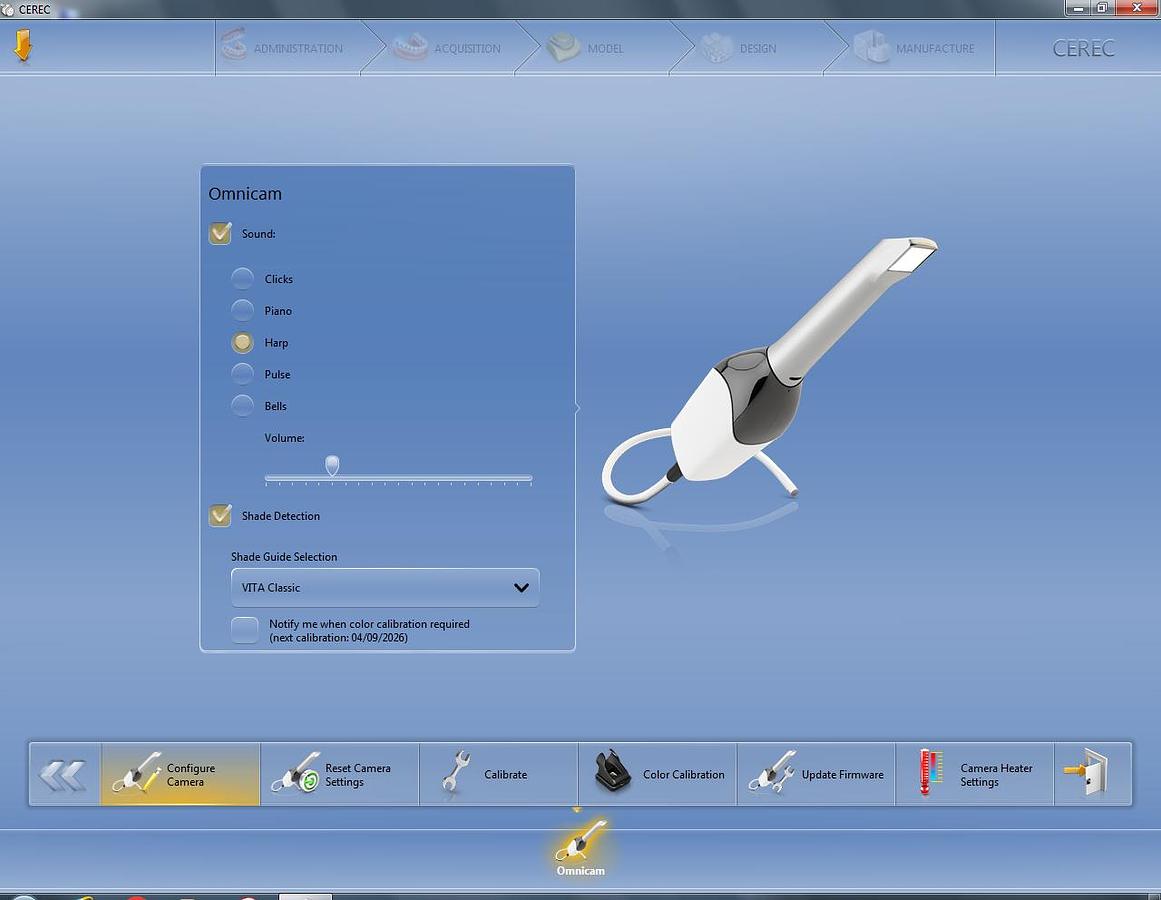Click the yellow down-arrow icon

(x=24, y=45)
